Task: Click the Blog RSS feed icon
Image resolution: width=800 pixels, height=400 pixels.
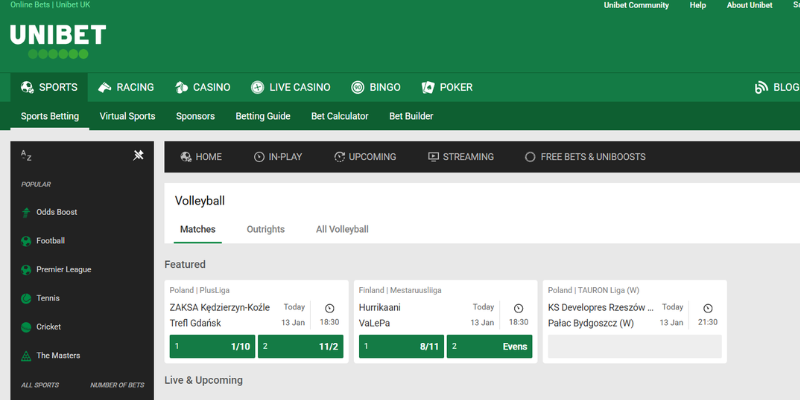Action: 761,87
